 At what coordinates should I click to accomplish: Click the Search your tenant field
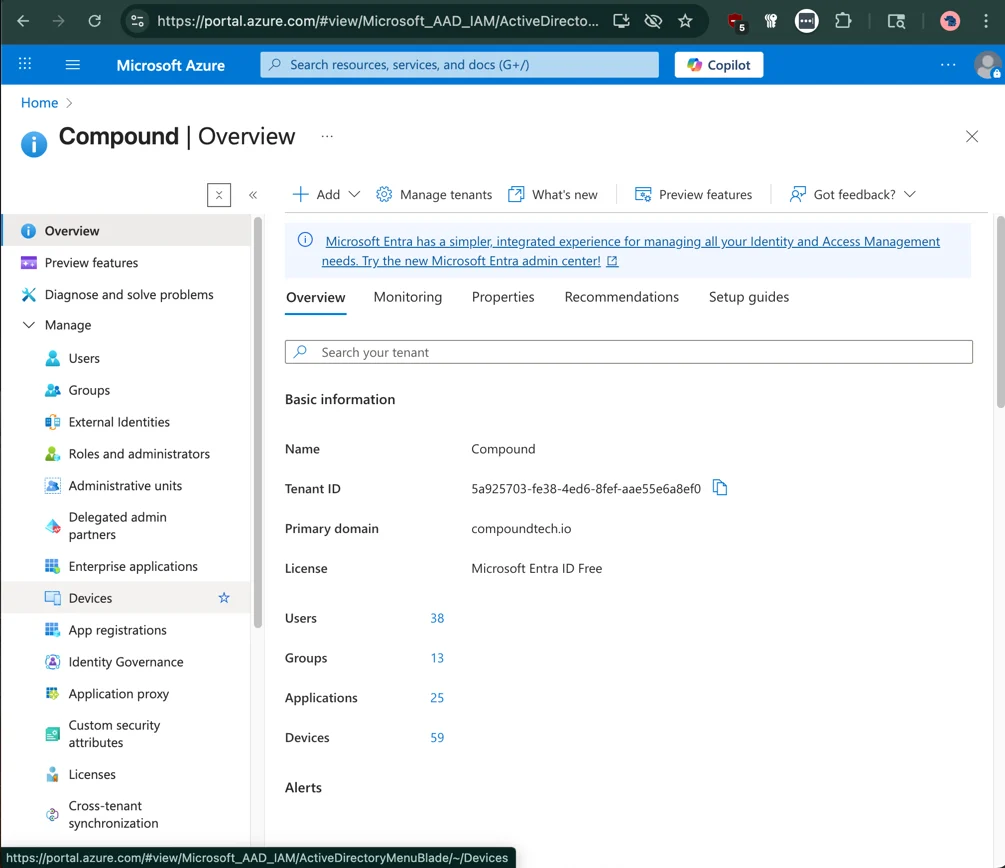[628, 351]
